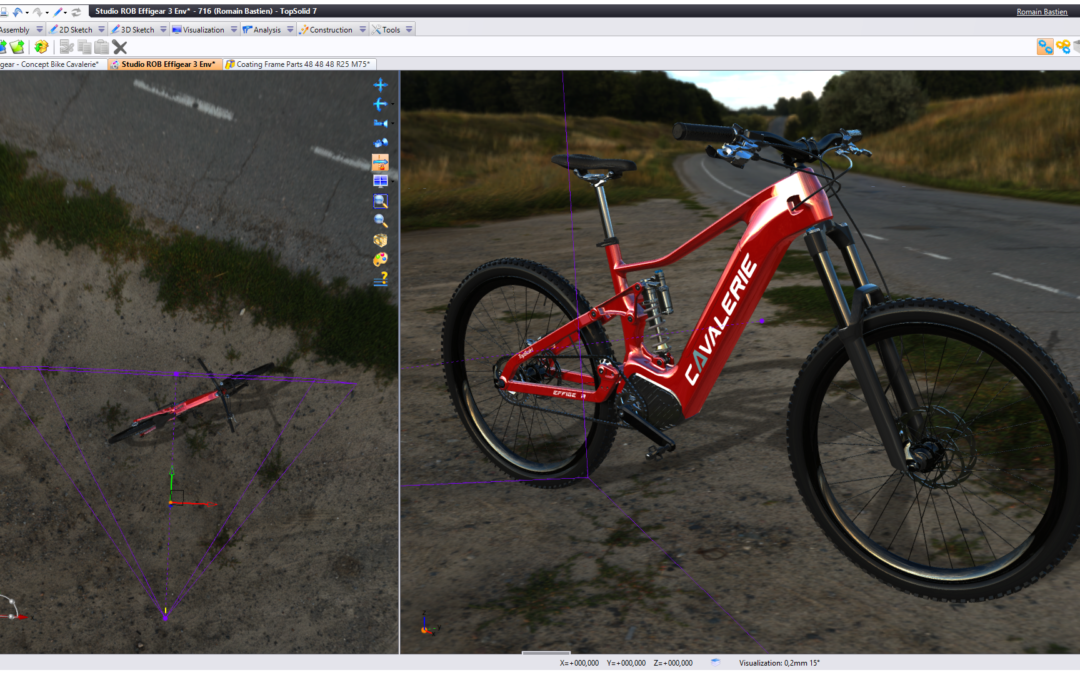Image resolution: width=1080 pixels, height=675 pixels.
Task: Click the axis triad in right viewport corner
Action: tap(427, 624)
